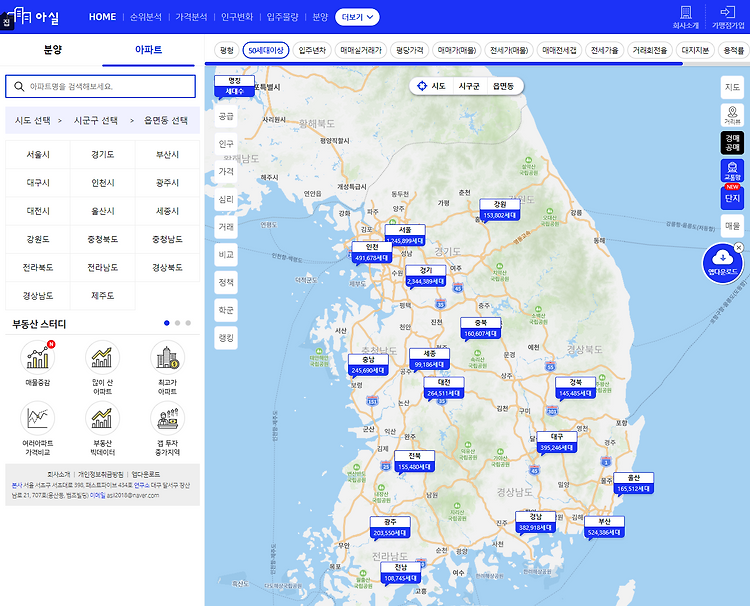Click the 가맹점가입 login icon
Image resolution: width=750 pixels, height=606 pixels.
coord(727,13)
